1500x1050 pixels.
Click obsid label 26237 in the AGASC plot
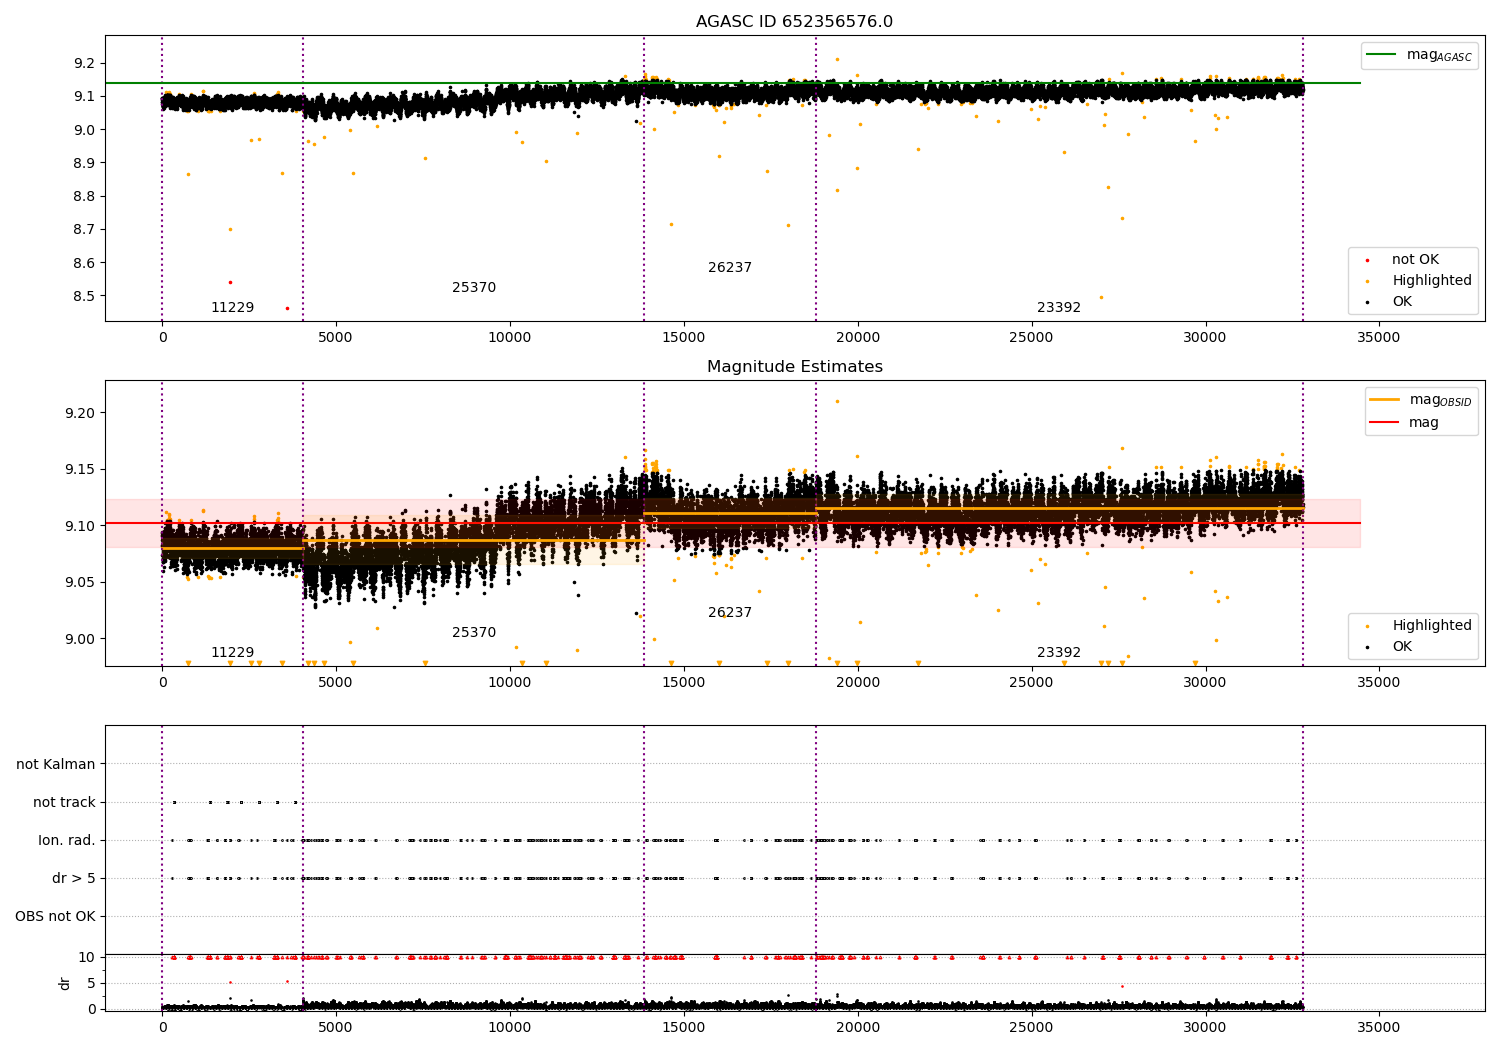[x=730, y=268]
